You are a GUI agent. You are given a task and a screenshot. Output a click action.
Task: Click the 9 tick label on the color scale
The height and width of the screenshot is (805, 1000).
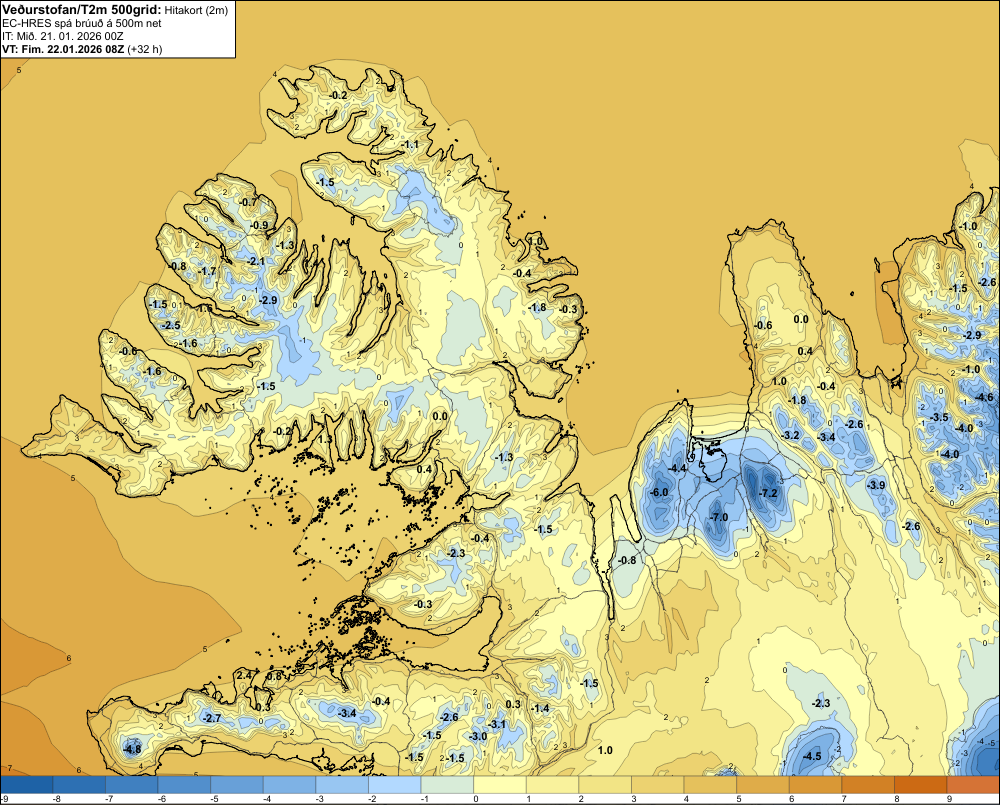click(948, 799)
